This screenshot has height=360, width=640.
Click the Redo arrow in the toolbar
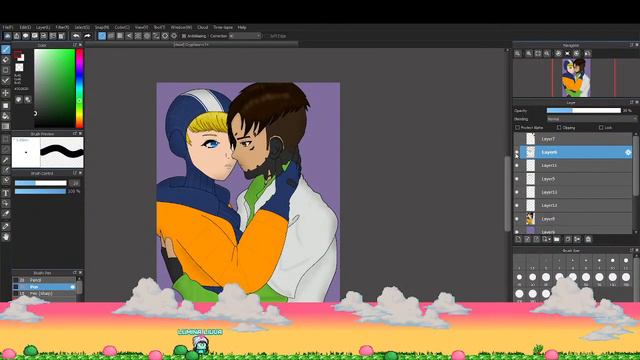click(x=87, y=36)
